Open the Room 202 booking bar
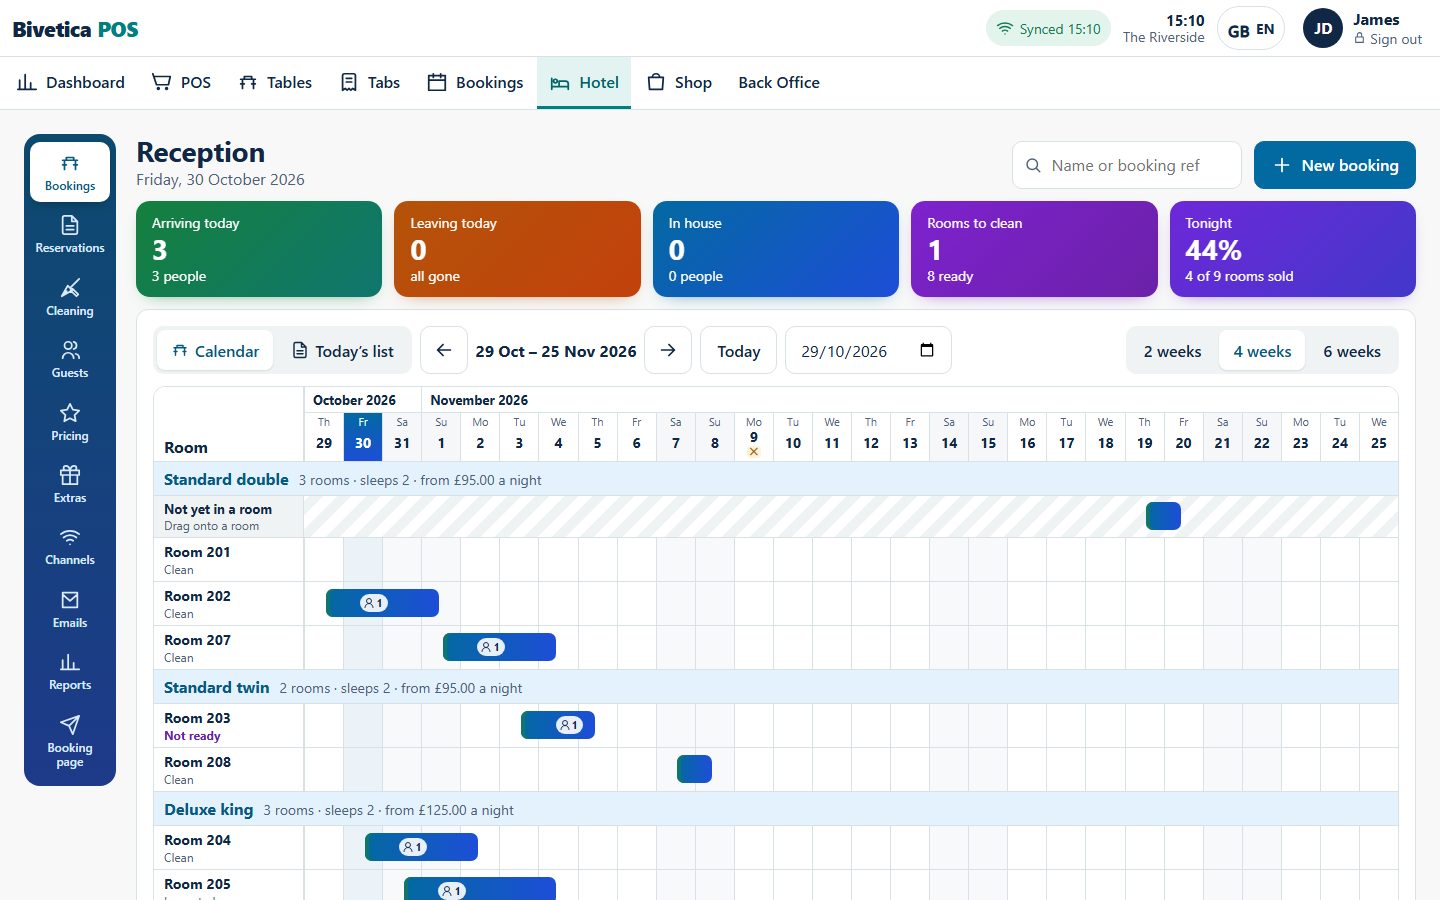The height and width of the screenshot is (900, 1440). pos(382,603)
